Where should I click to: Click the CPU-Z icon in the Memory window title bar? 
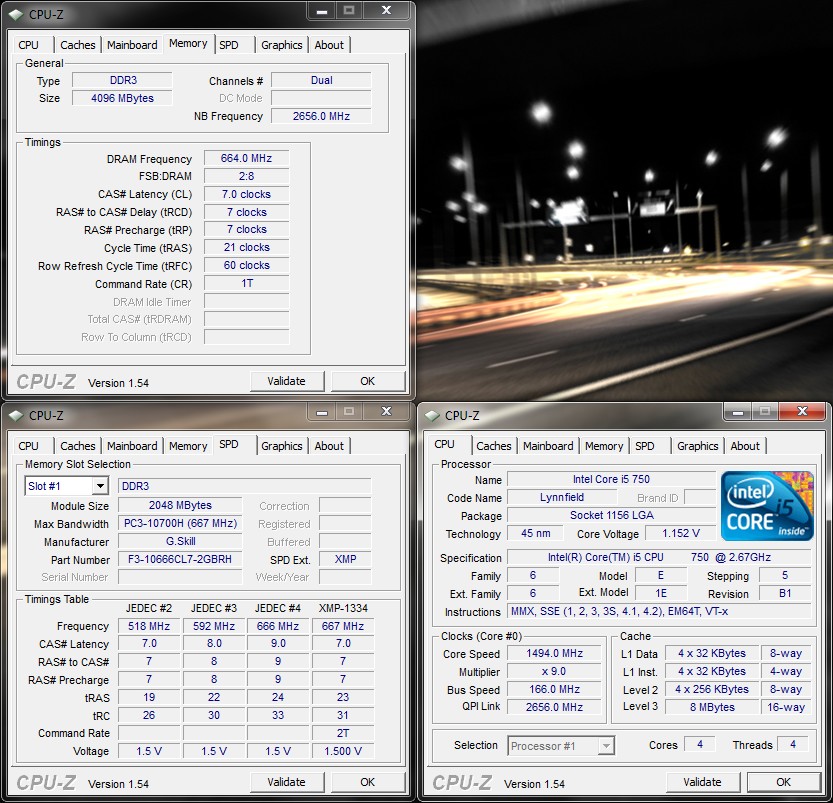click(16, 14)
